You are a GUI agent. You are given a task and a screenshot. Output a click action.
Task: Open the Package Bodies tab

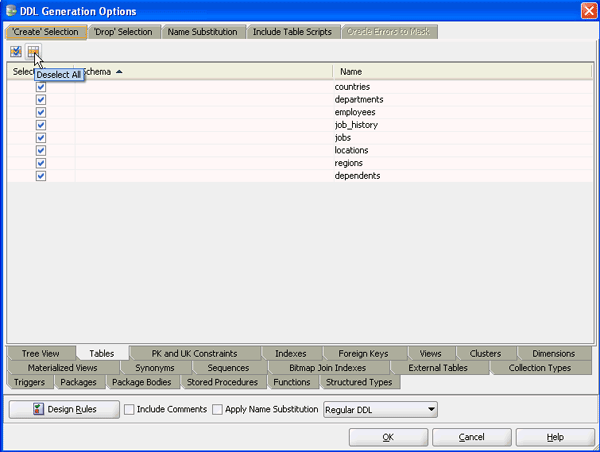click(142, 382)
